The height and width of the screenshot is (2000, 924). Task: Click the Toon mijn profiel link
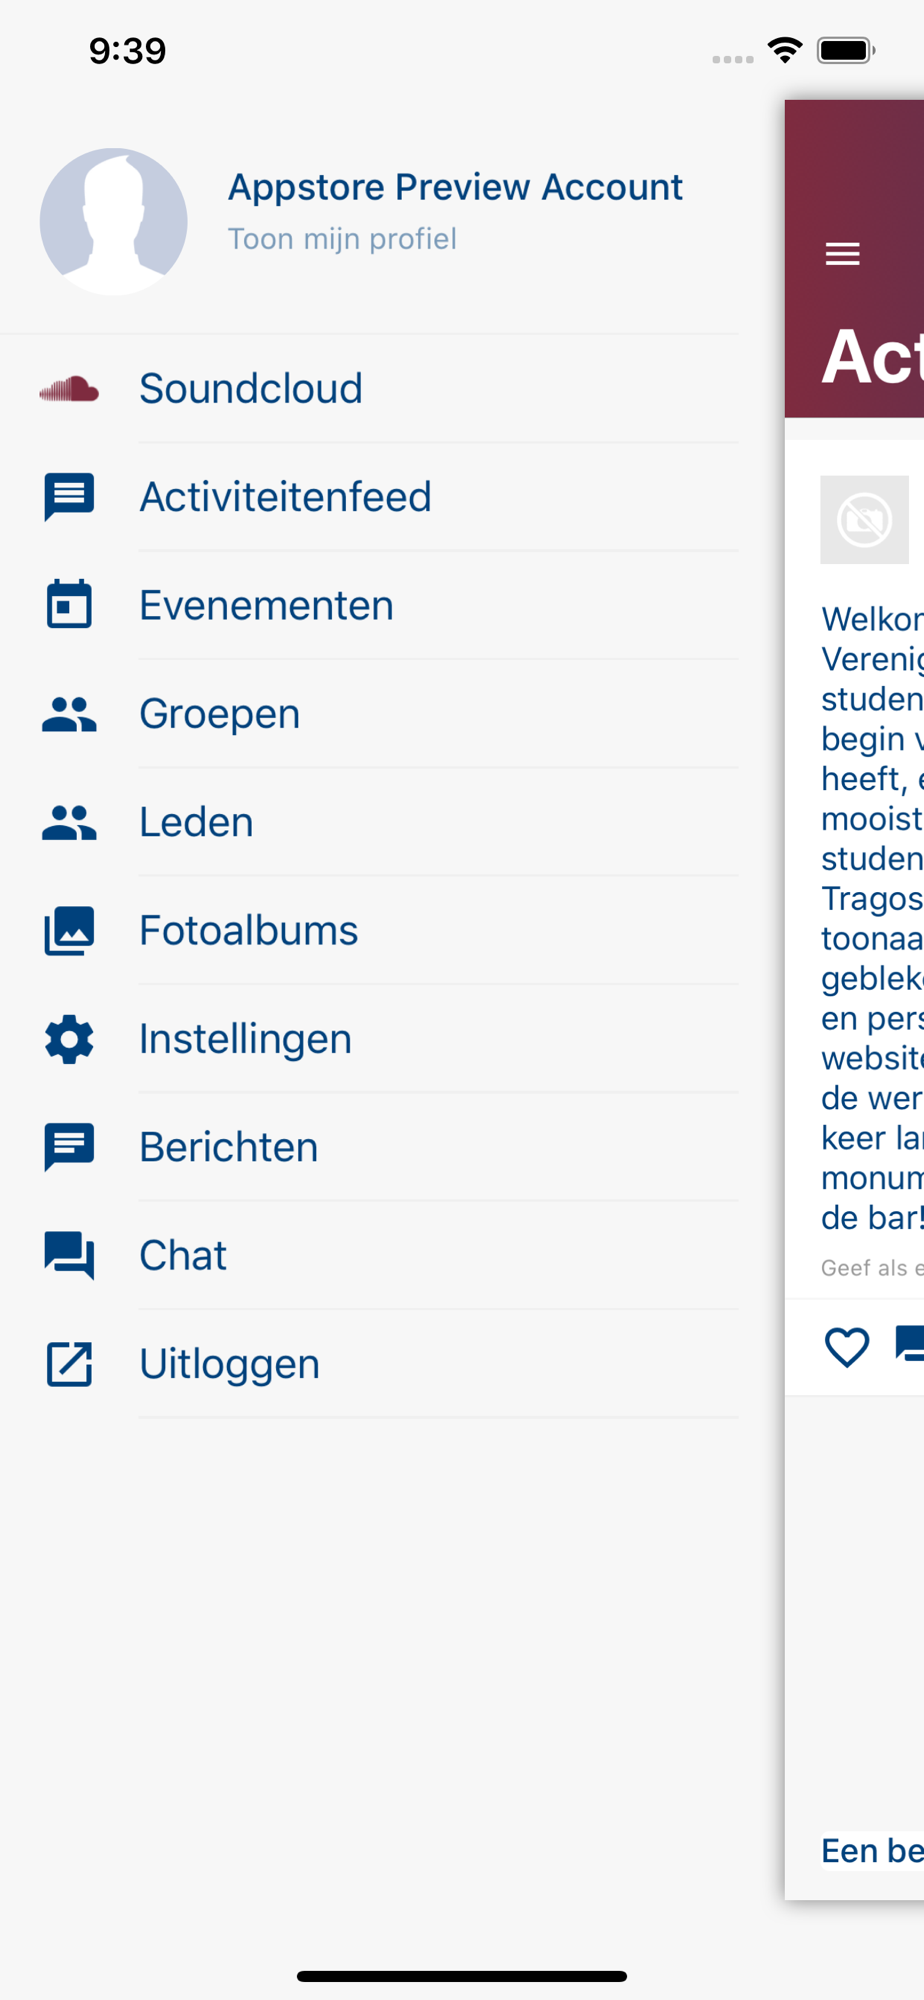tap(342, 239)
